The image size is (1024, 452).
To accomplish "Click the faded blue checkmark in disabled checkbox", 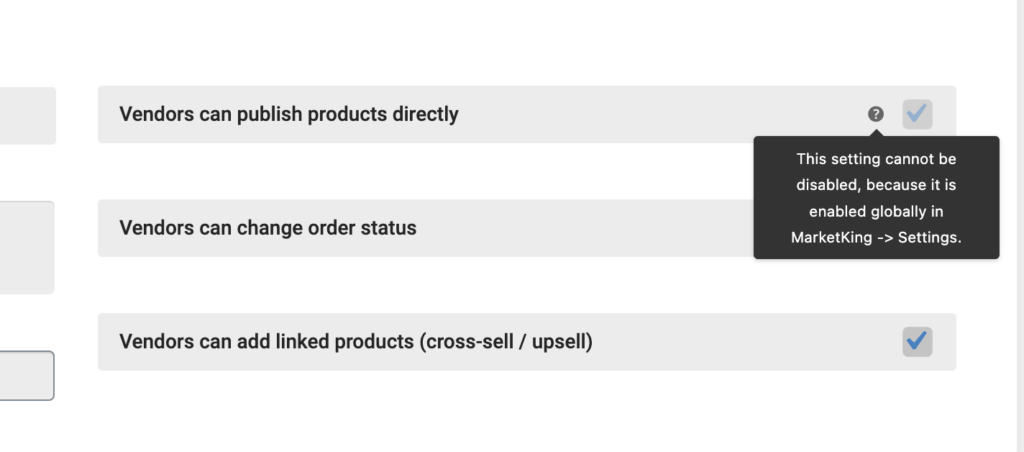I will pyautogui.click(x=917, y=114).
